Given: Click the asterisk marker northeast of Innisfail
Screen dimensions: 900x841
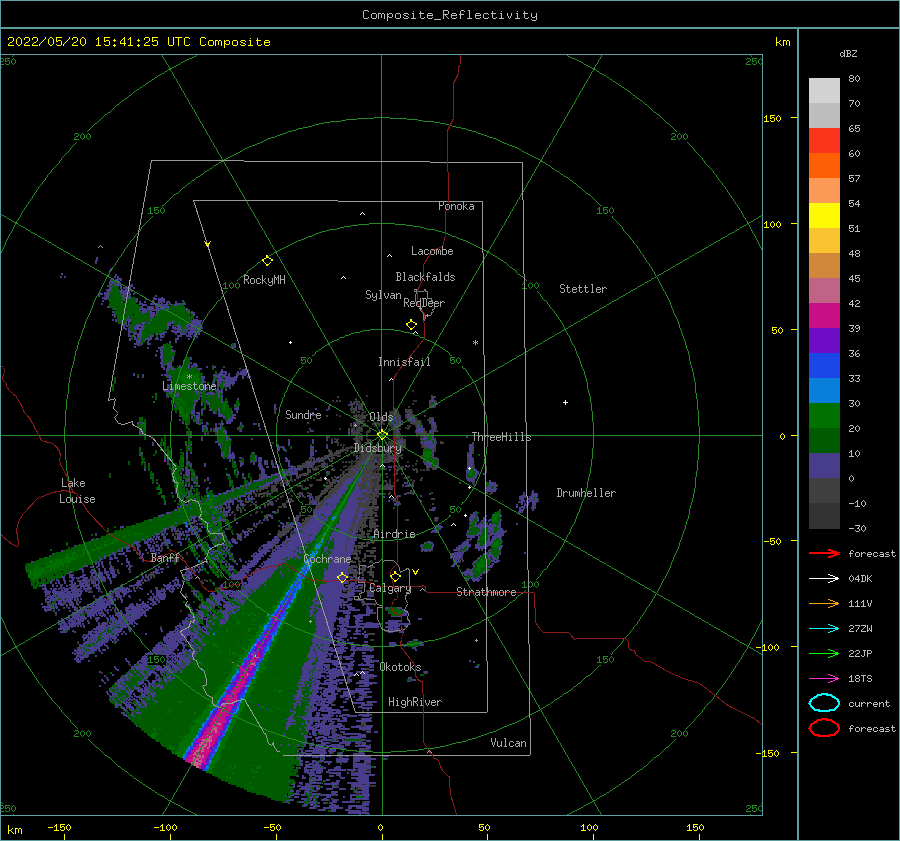Looking at the screenshot, I should [x=475, y=343].
